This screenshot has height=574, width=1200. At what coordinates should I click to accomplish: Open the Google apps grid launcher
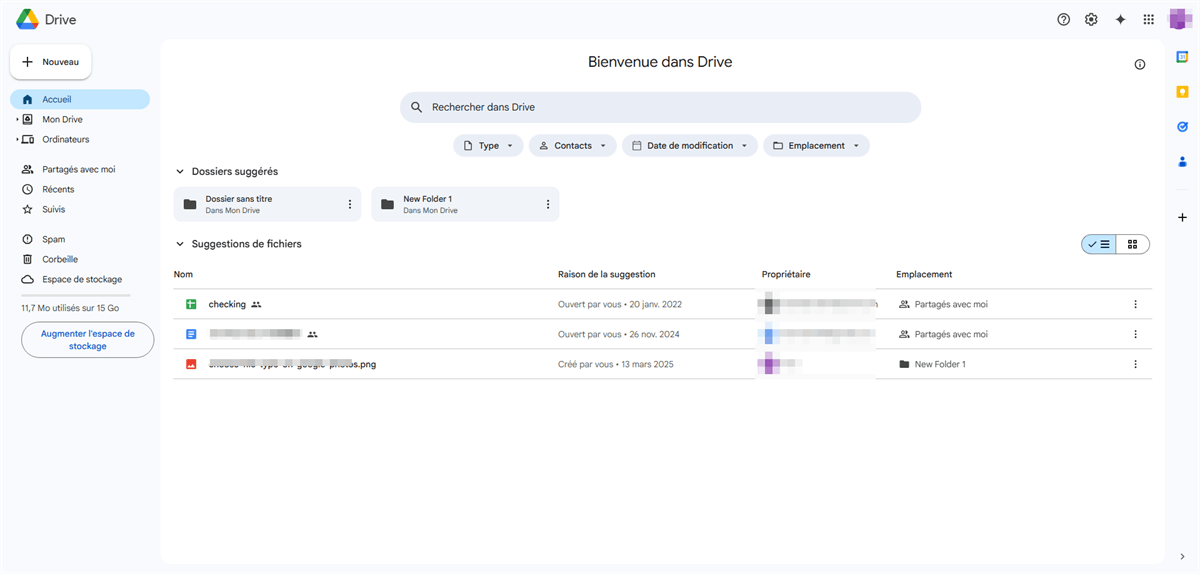click(x=1149, y=20)
